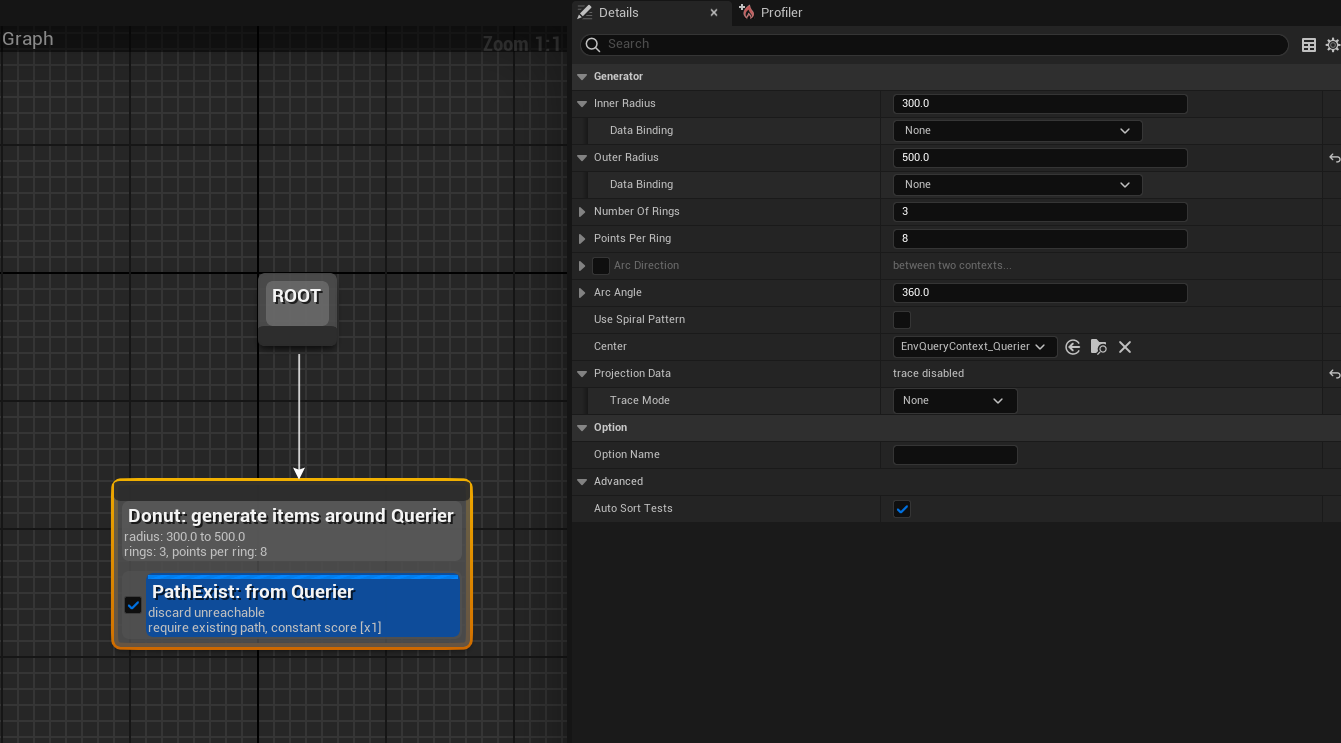Click the Use Spiral Pattern label

pyautogui.click(x=639, y=320)
